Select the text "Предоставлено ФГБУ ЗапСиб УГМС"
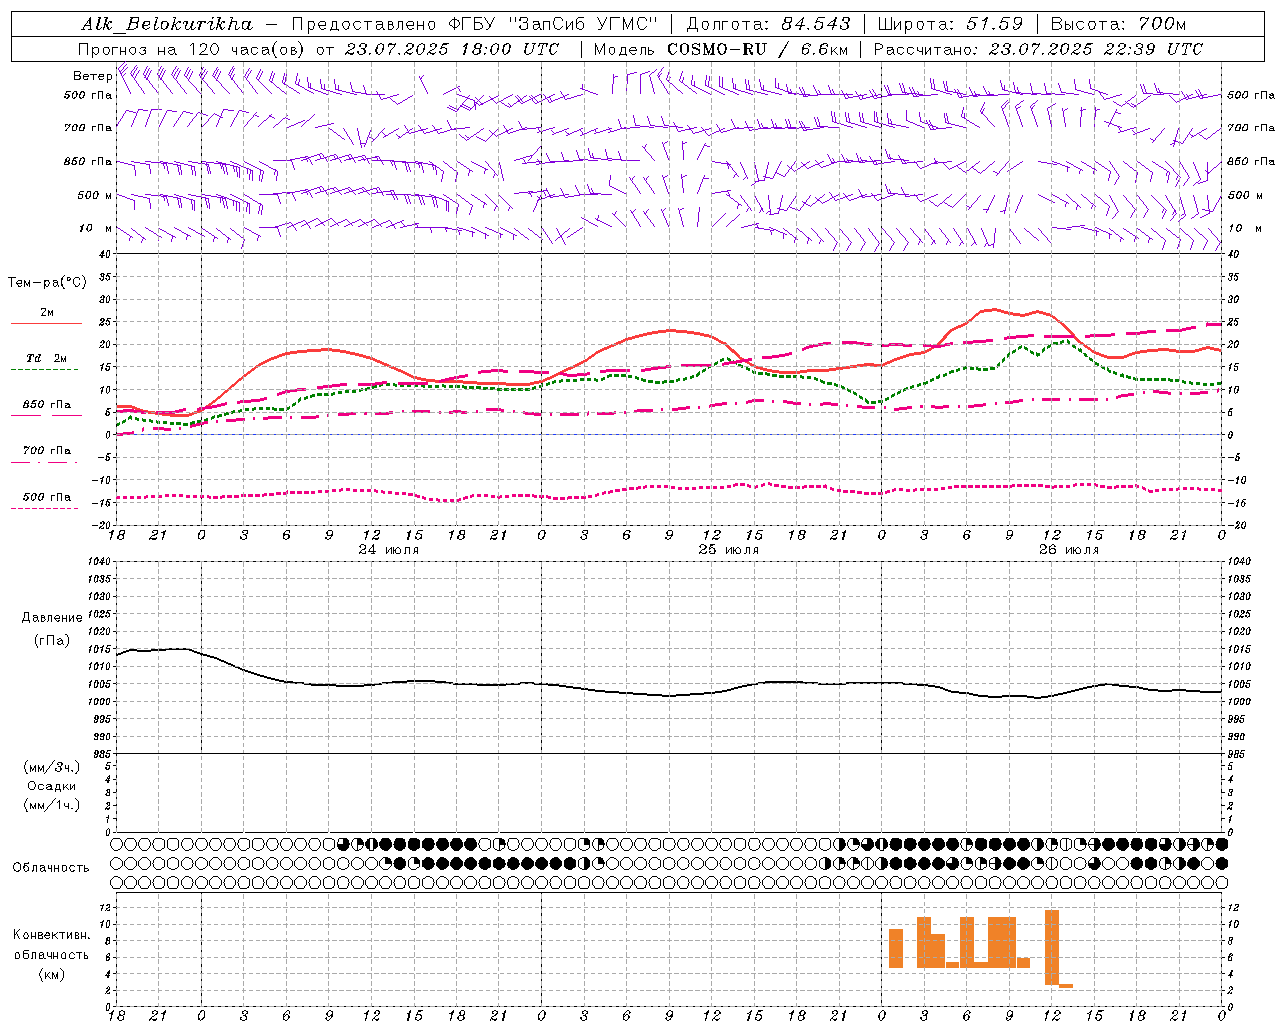The width and height of the screenshot is (1280, 1024). (x=473, y=24)
